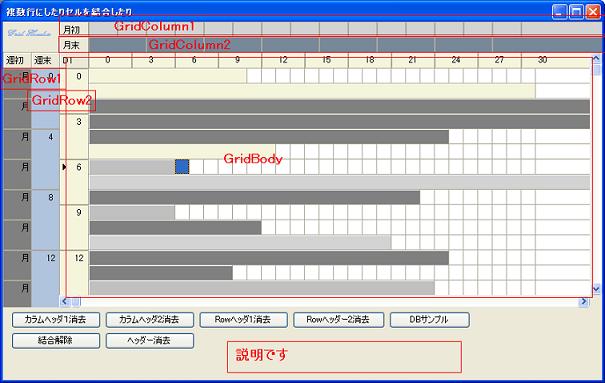The image size is (605, 383).
Task: Click the 結合解除 button
Action: coord(56,341)
